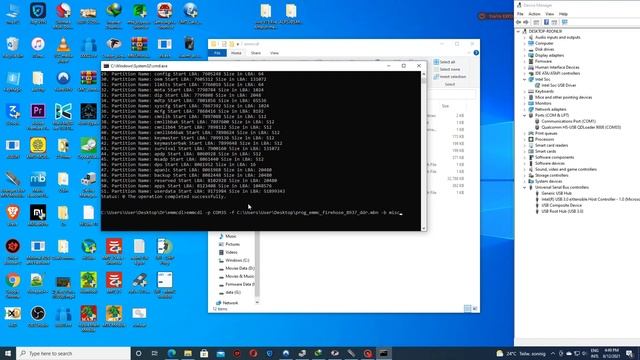
Task: Click Scan for hardware changes toolbar icon
Action: click(x=565, y=22)
